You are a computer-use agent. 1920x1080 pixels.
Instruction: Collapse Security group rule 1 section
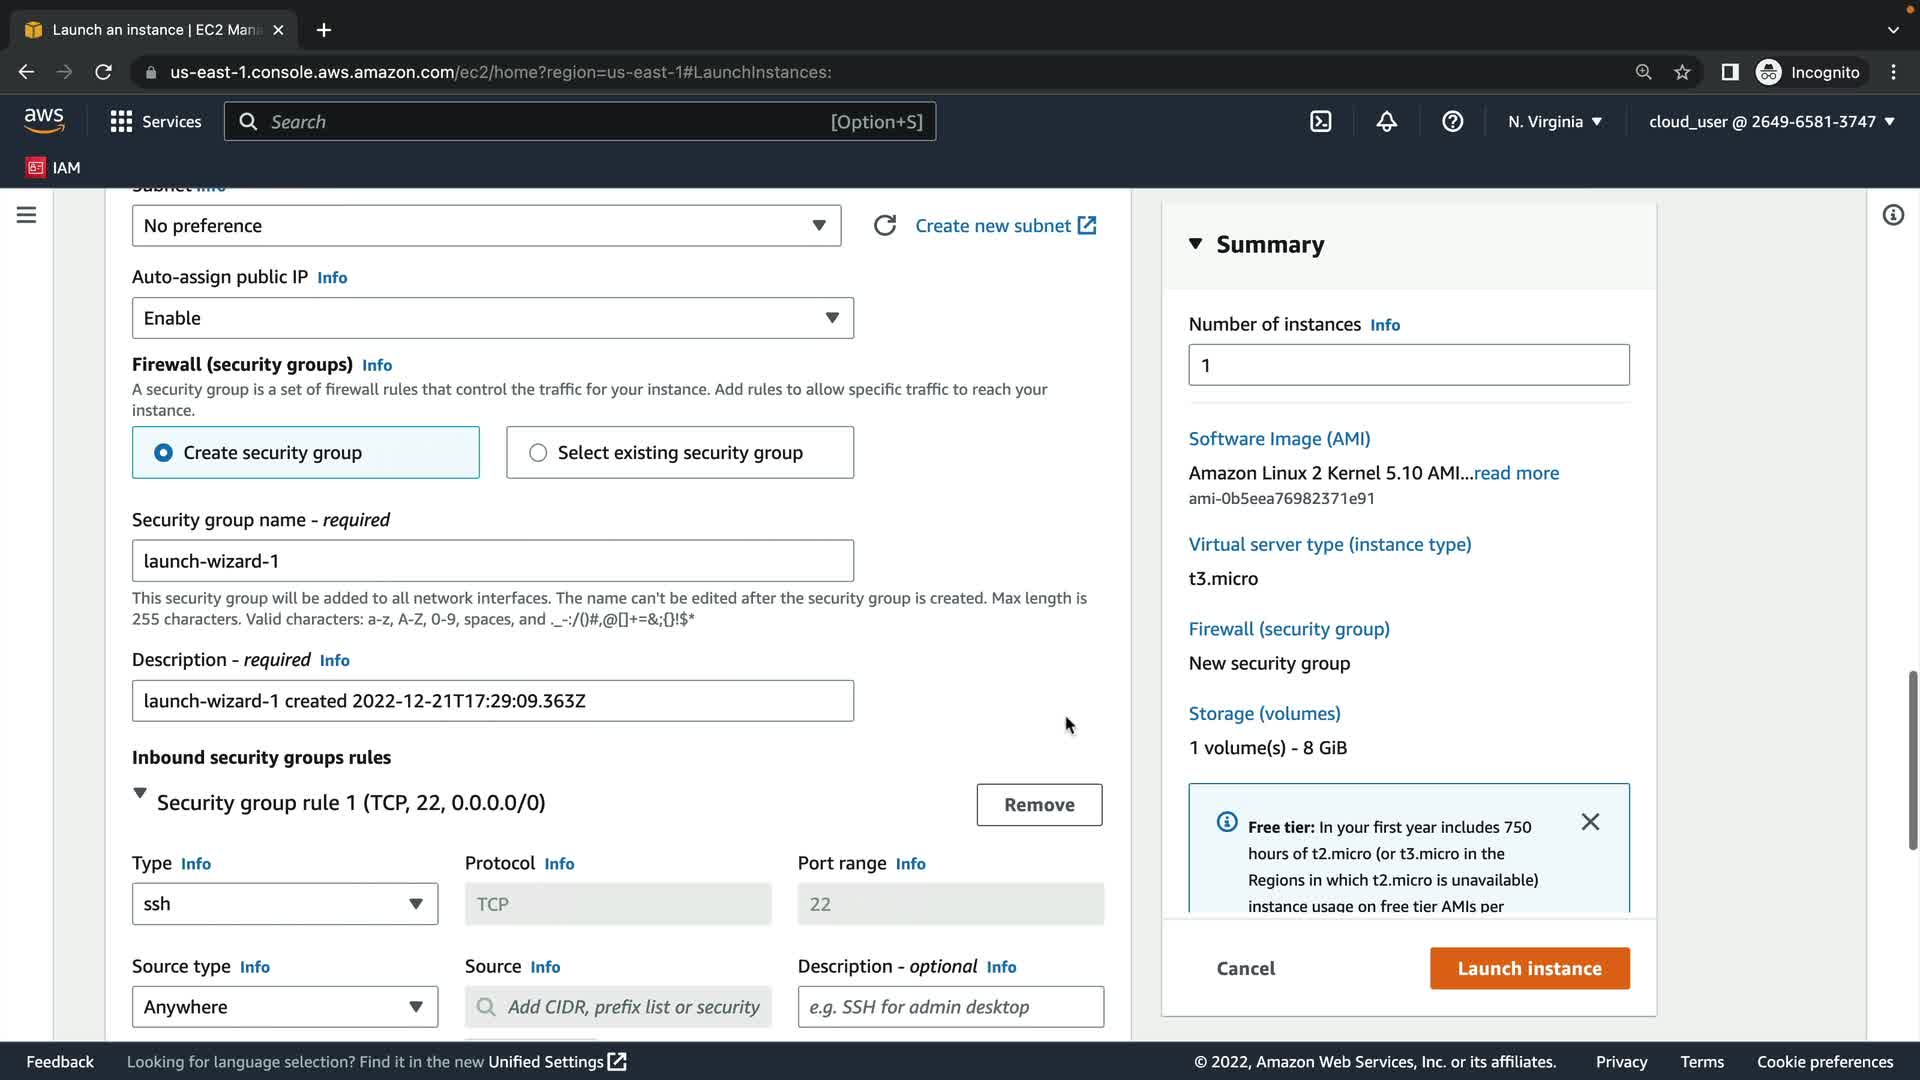(140, 794)
